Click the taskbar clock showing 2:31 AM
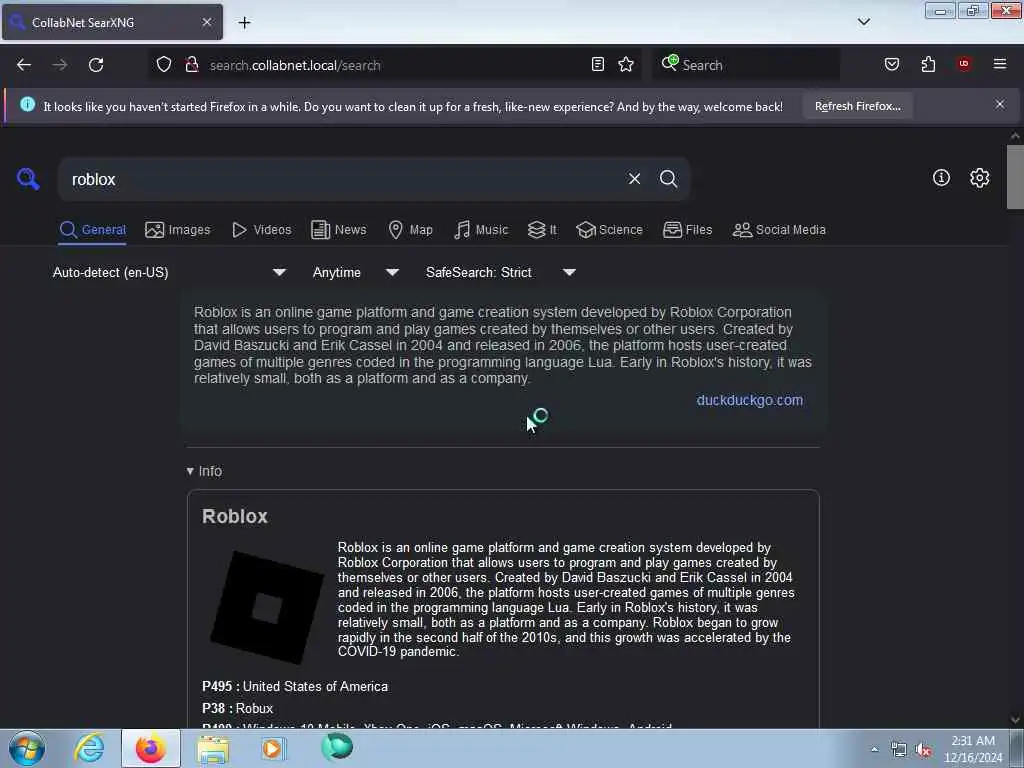The width and height of the screenshot is (1024, 768). pyautogui.click(x=973, y=749)
